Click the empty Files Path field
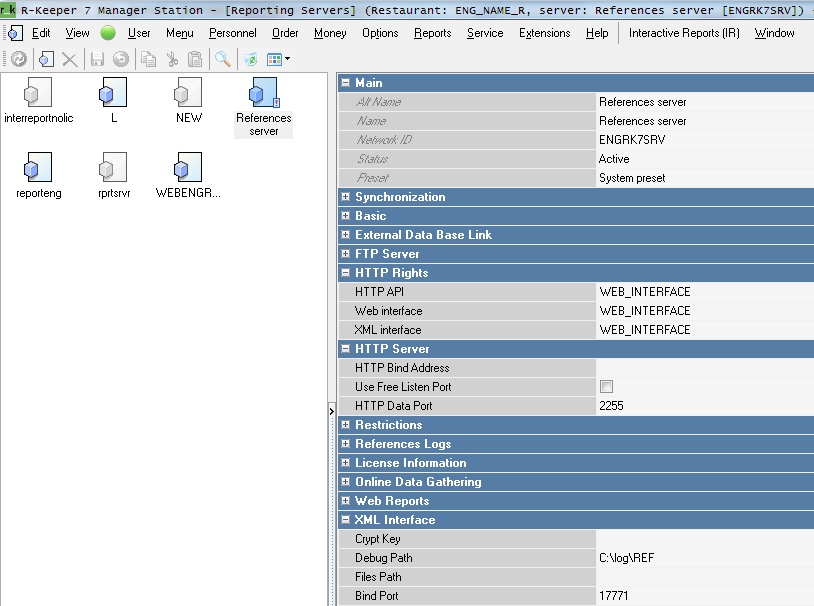 (705, 576)
